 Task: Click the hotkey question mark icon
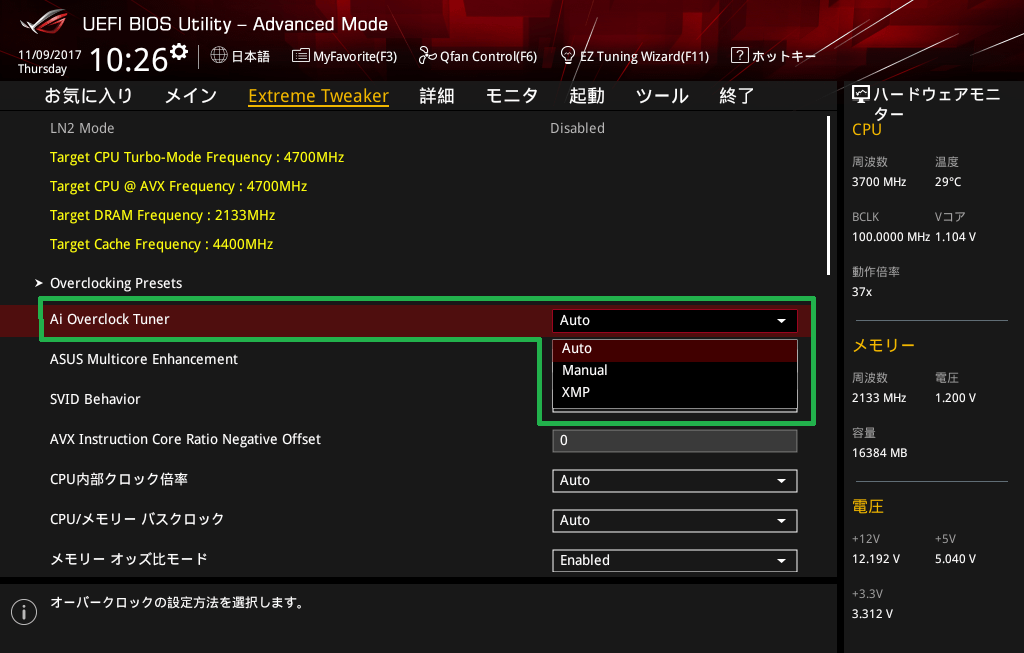[x=739, y=56]
